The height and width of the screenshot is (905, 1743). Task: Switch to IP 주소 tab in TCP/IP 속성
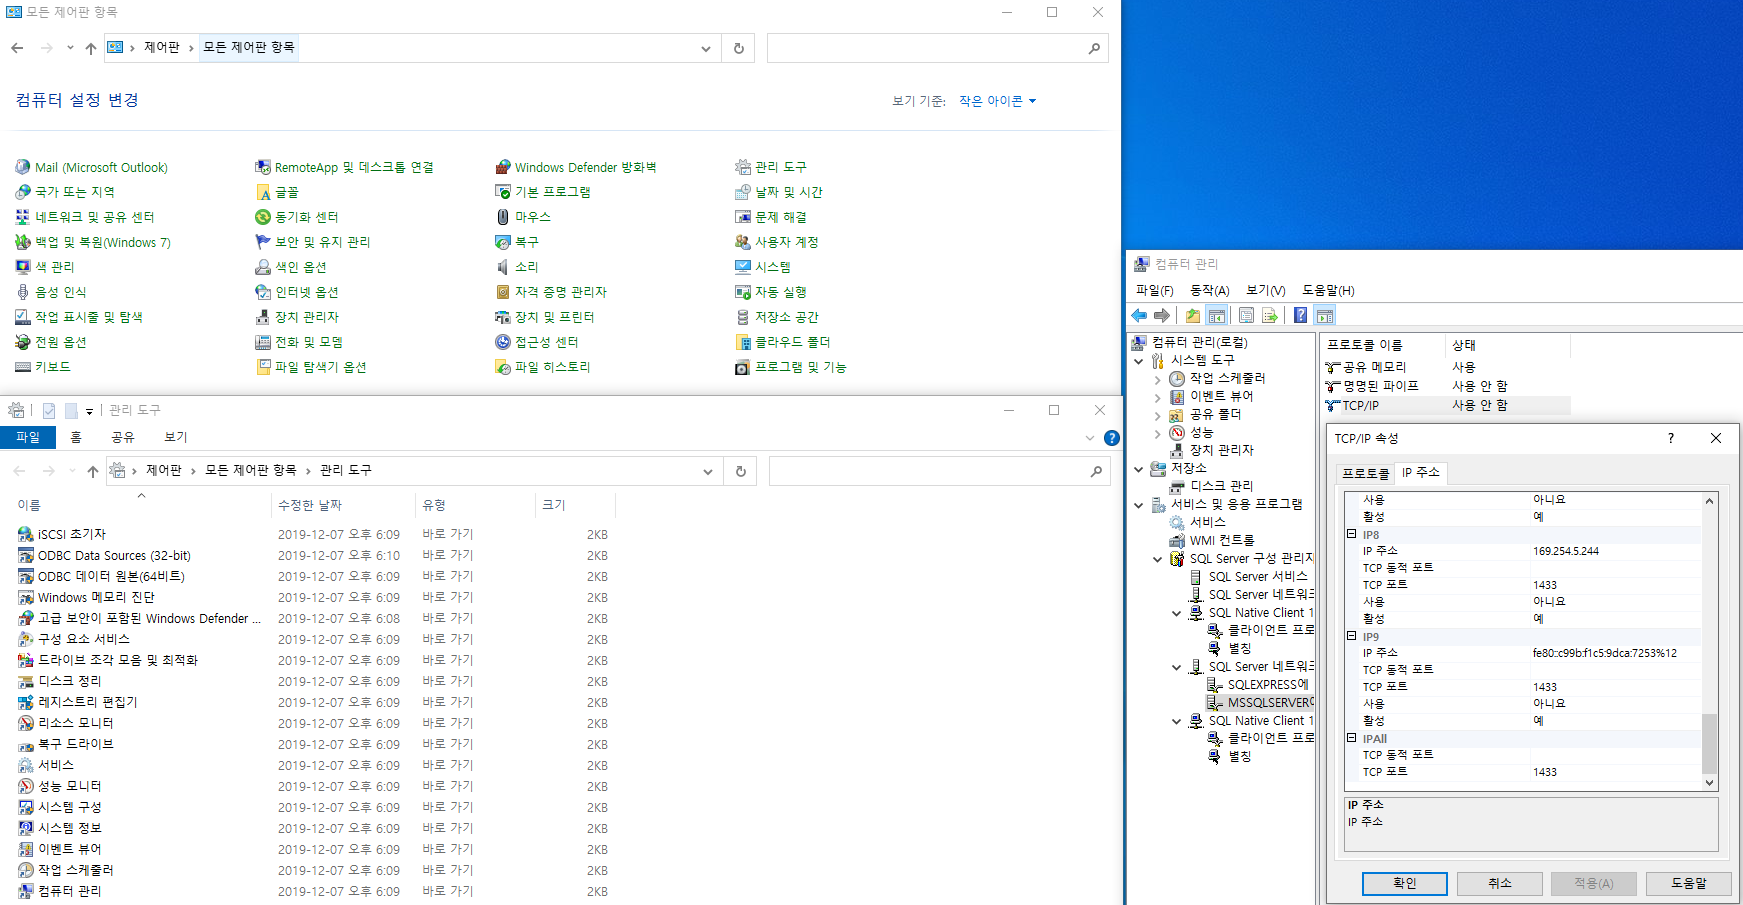click(1420, 472)
